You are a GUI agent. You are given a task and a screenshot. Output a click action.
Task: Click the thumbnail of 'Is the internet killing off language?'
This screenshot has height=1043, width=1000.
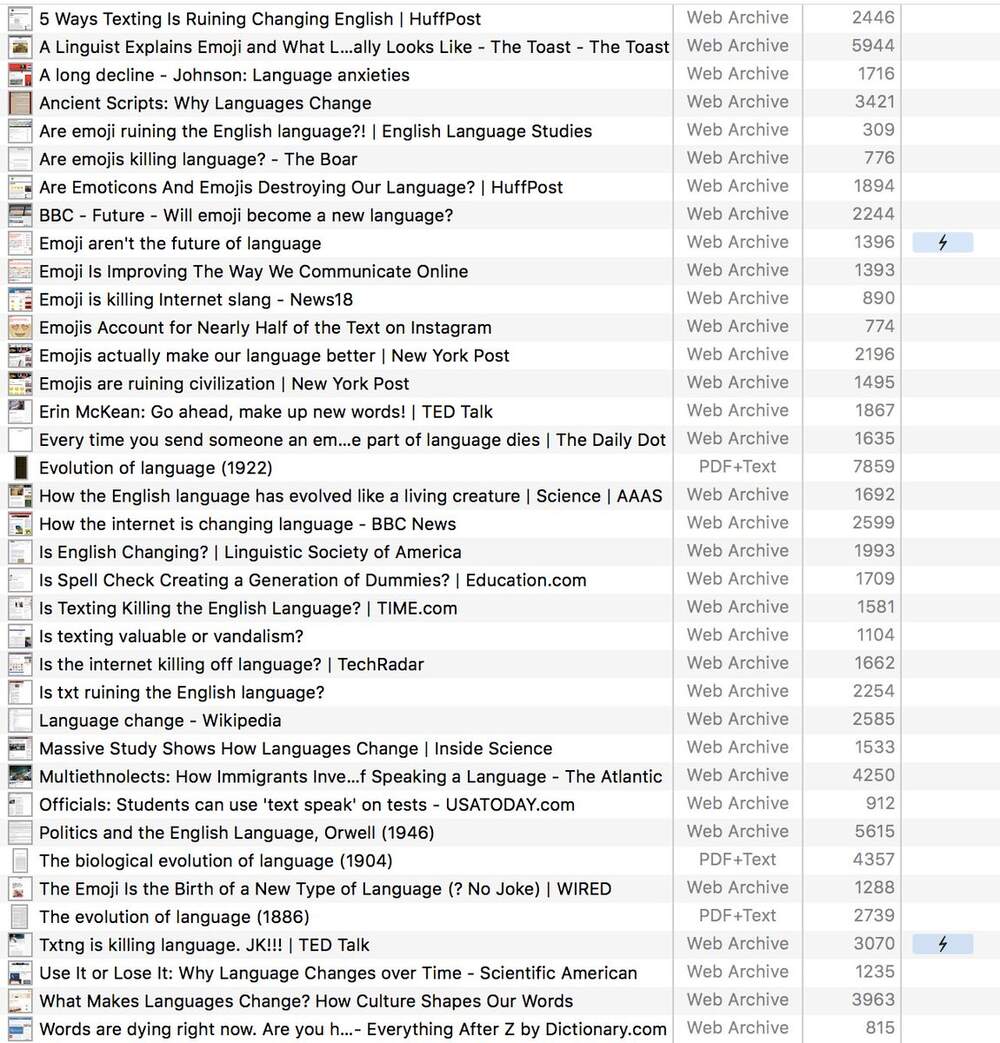pyautogui.click(x=20, y=664)
